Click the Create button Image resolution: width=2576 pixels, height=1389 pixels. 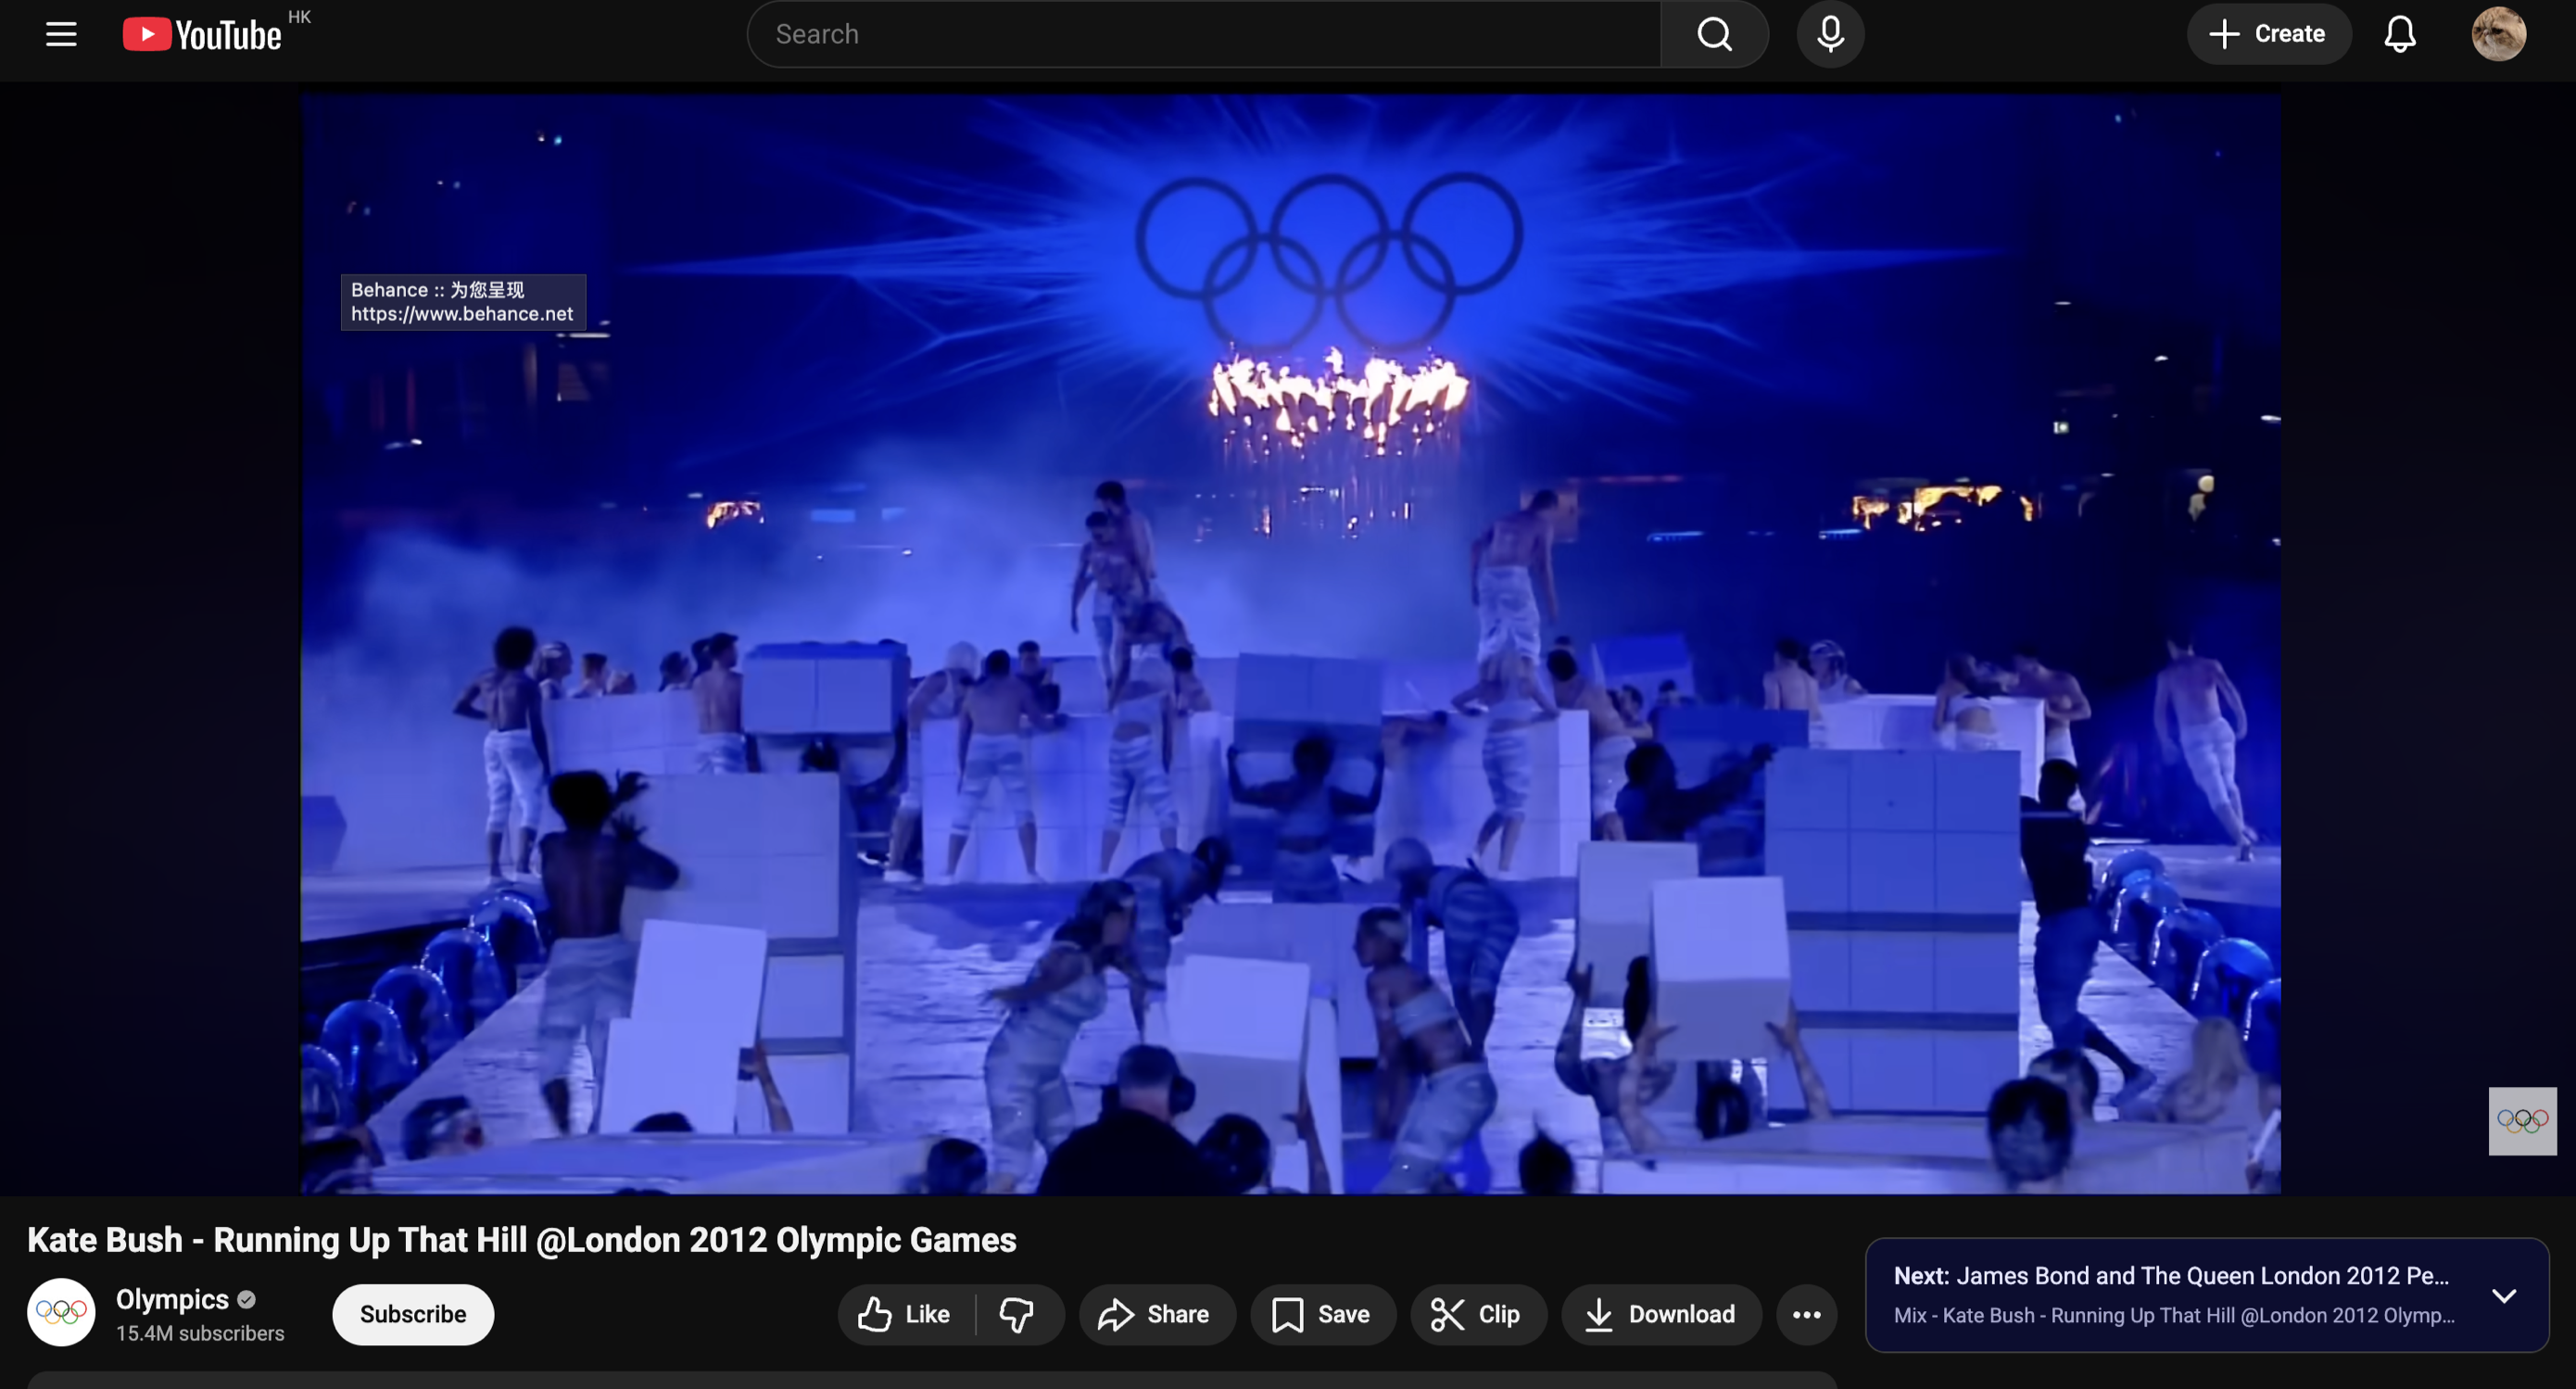pyautogui.click(x=2268, y=34)
